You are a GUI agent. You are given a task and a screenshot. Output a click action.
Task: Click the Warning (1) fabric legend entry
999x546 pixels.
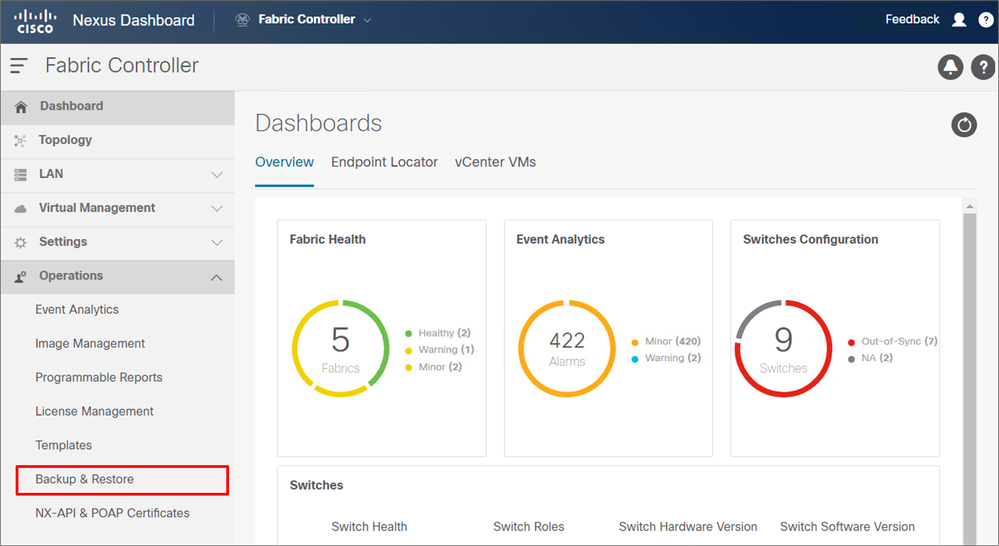440,350
